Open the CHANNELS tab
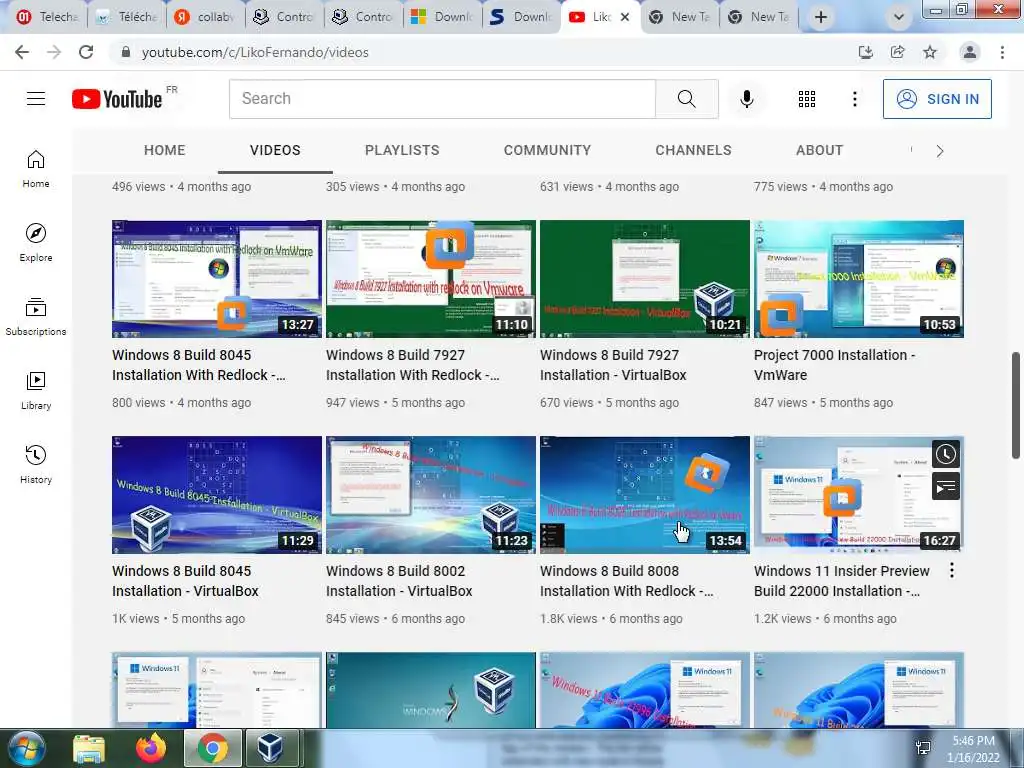Screen dimensions: 1024x768 694,150
